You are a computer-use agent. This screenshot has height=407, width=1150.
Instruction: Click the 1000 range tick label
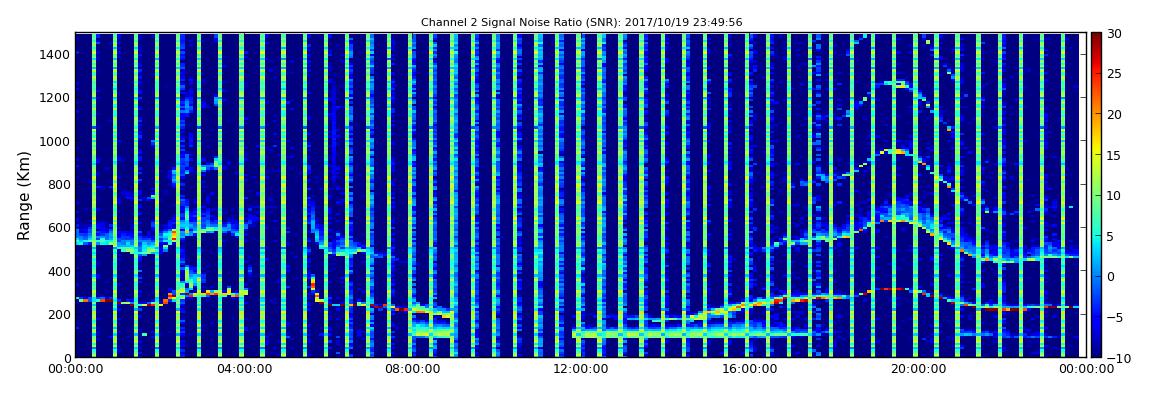pyautogui.click(x=56, y=141)
